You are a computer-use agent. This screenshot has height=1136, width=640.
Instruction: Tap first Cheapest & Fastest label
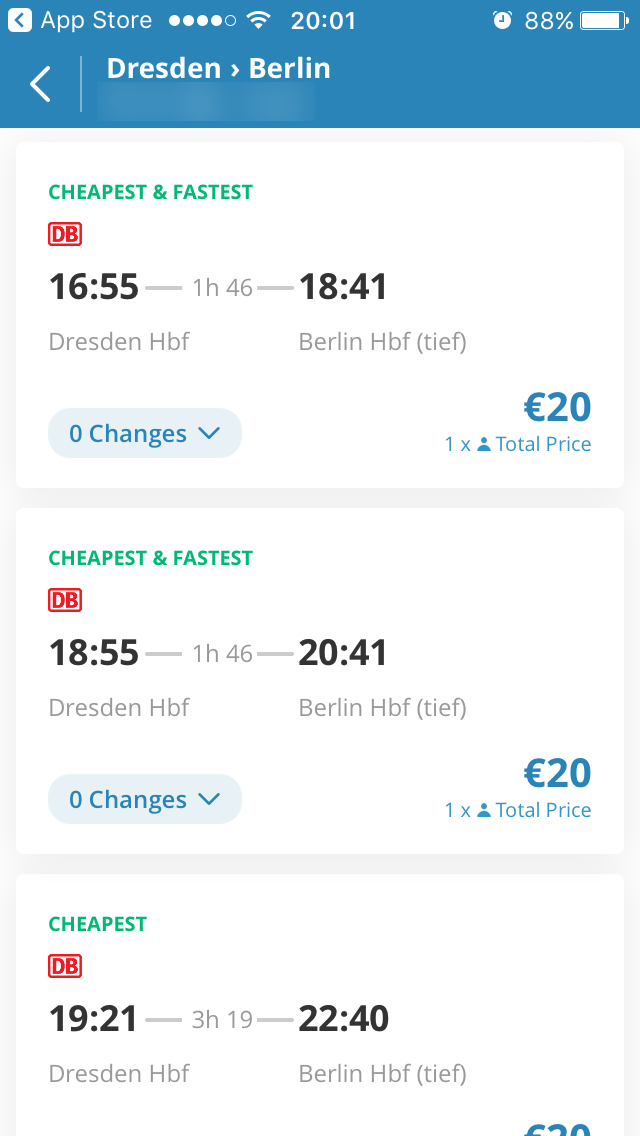coord(150,192)
